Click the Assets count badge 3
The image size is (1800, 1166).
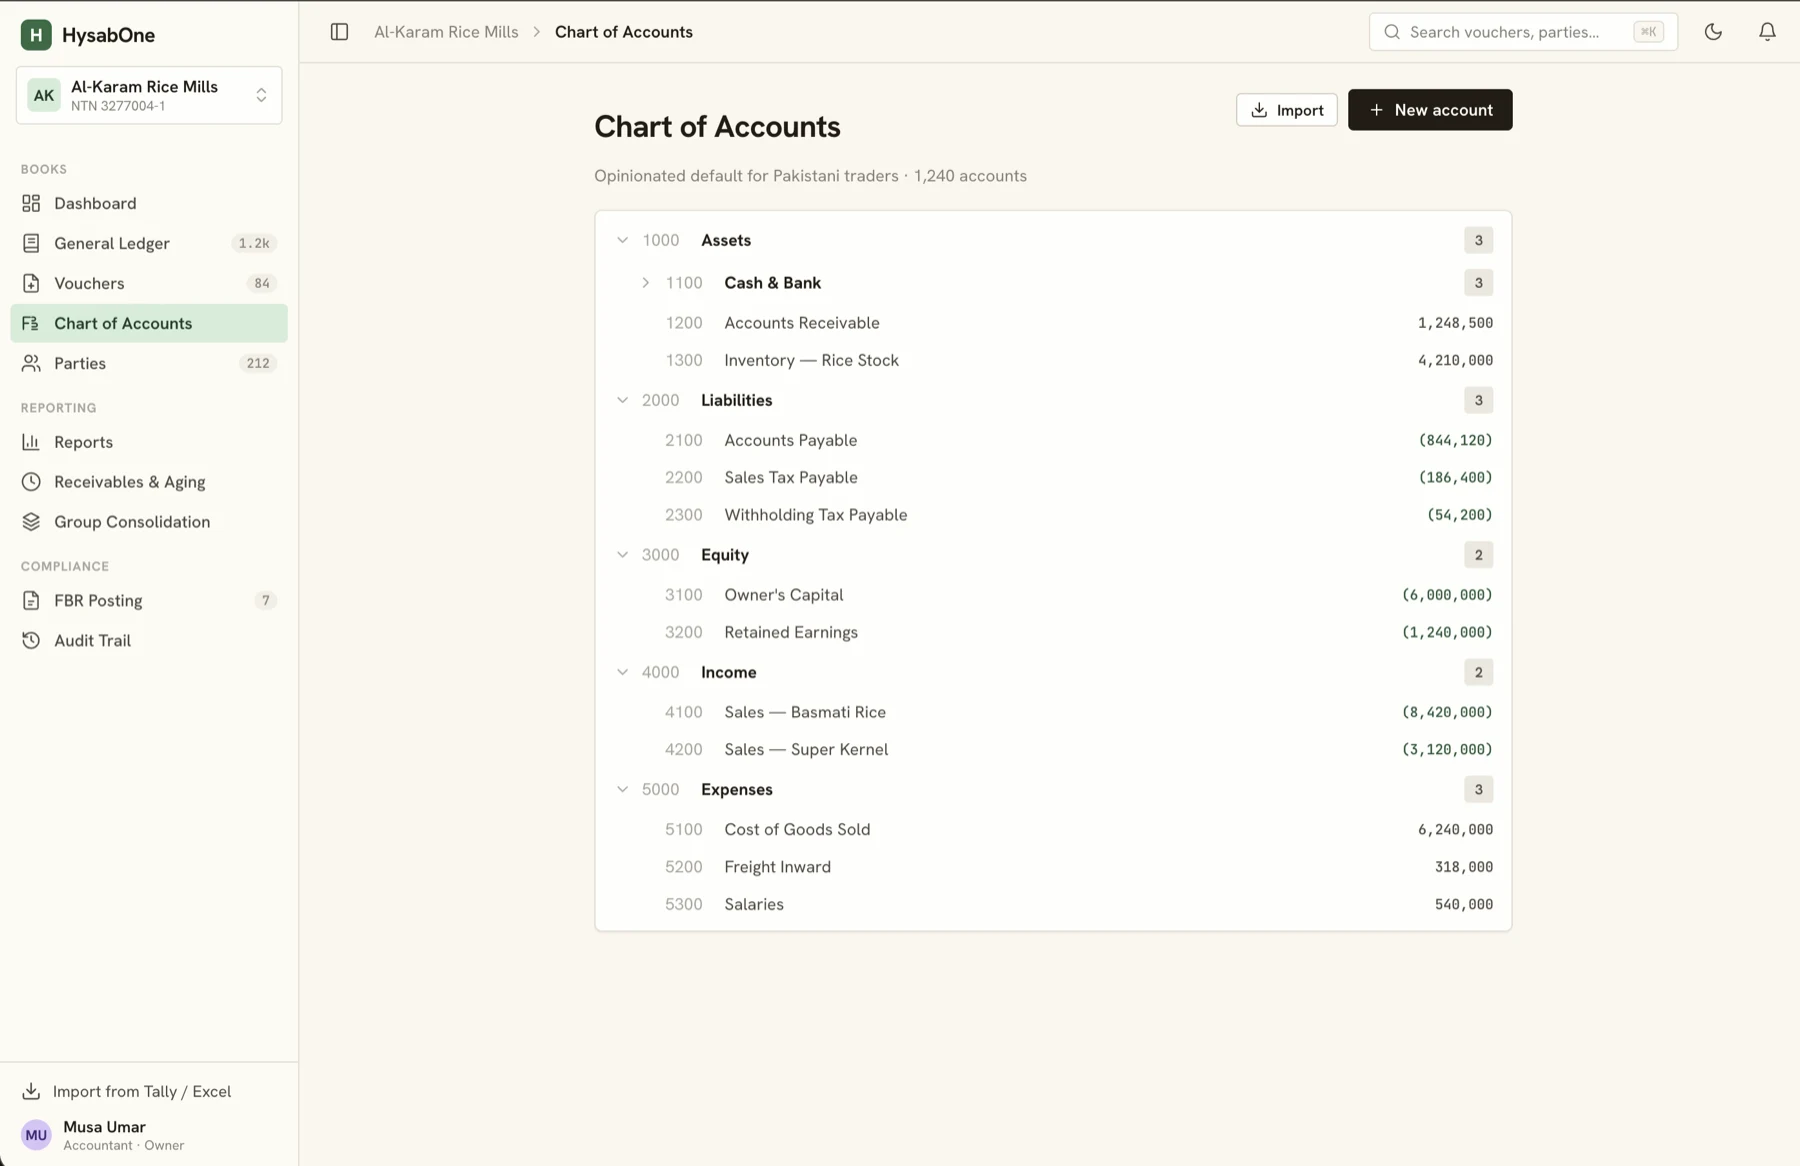[x=1478, y=240]
